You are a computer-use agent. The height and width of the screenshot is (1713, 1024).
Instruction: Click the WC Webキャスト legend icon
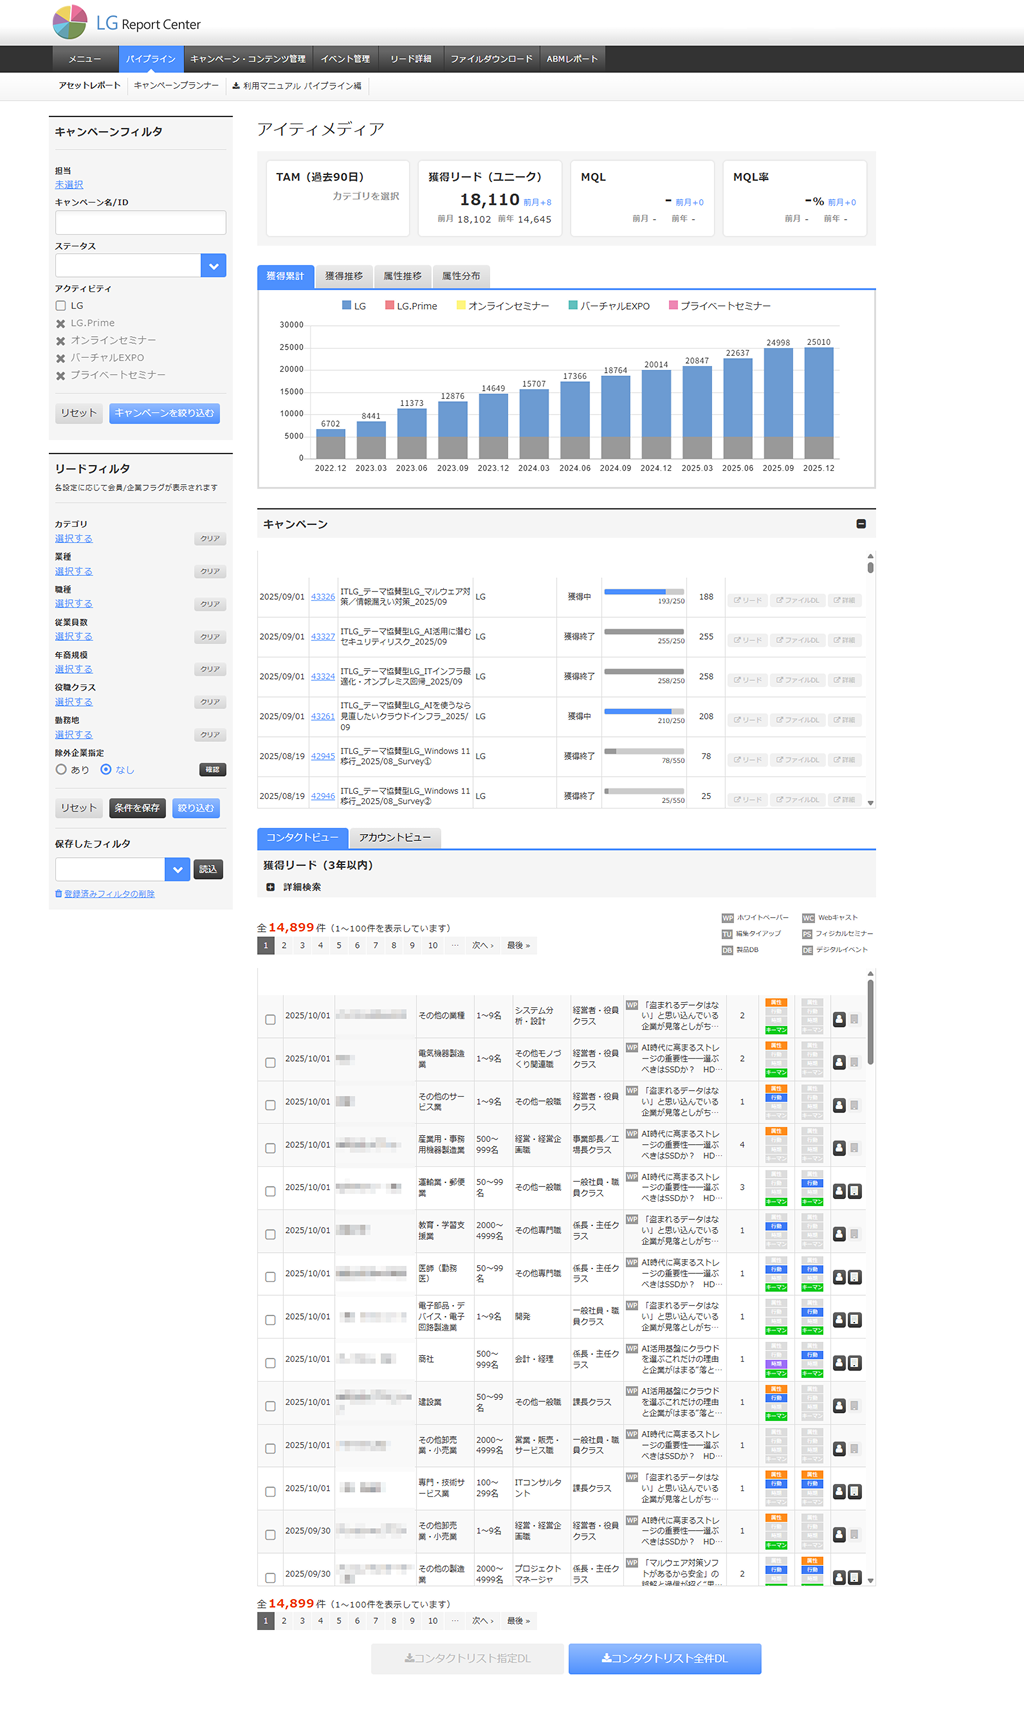click(x=808, y=918)
